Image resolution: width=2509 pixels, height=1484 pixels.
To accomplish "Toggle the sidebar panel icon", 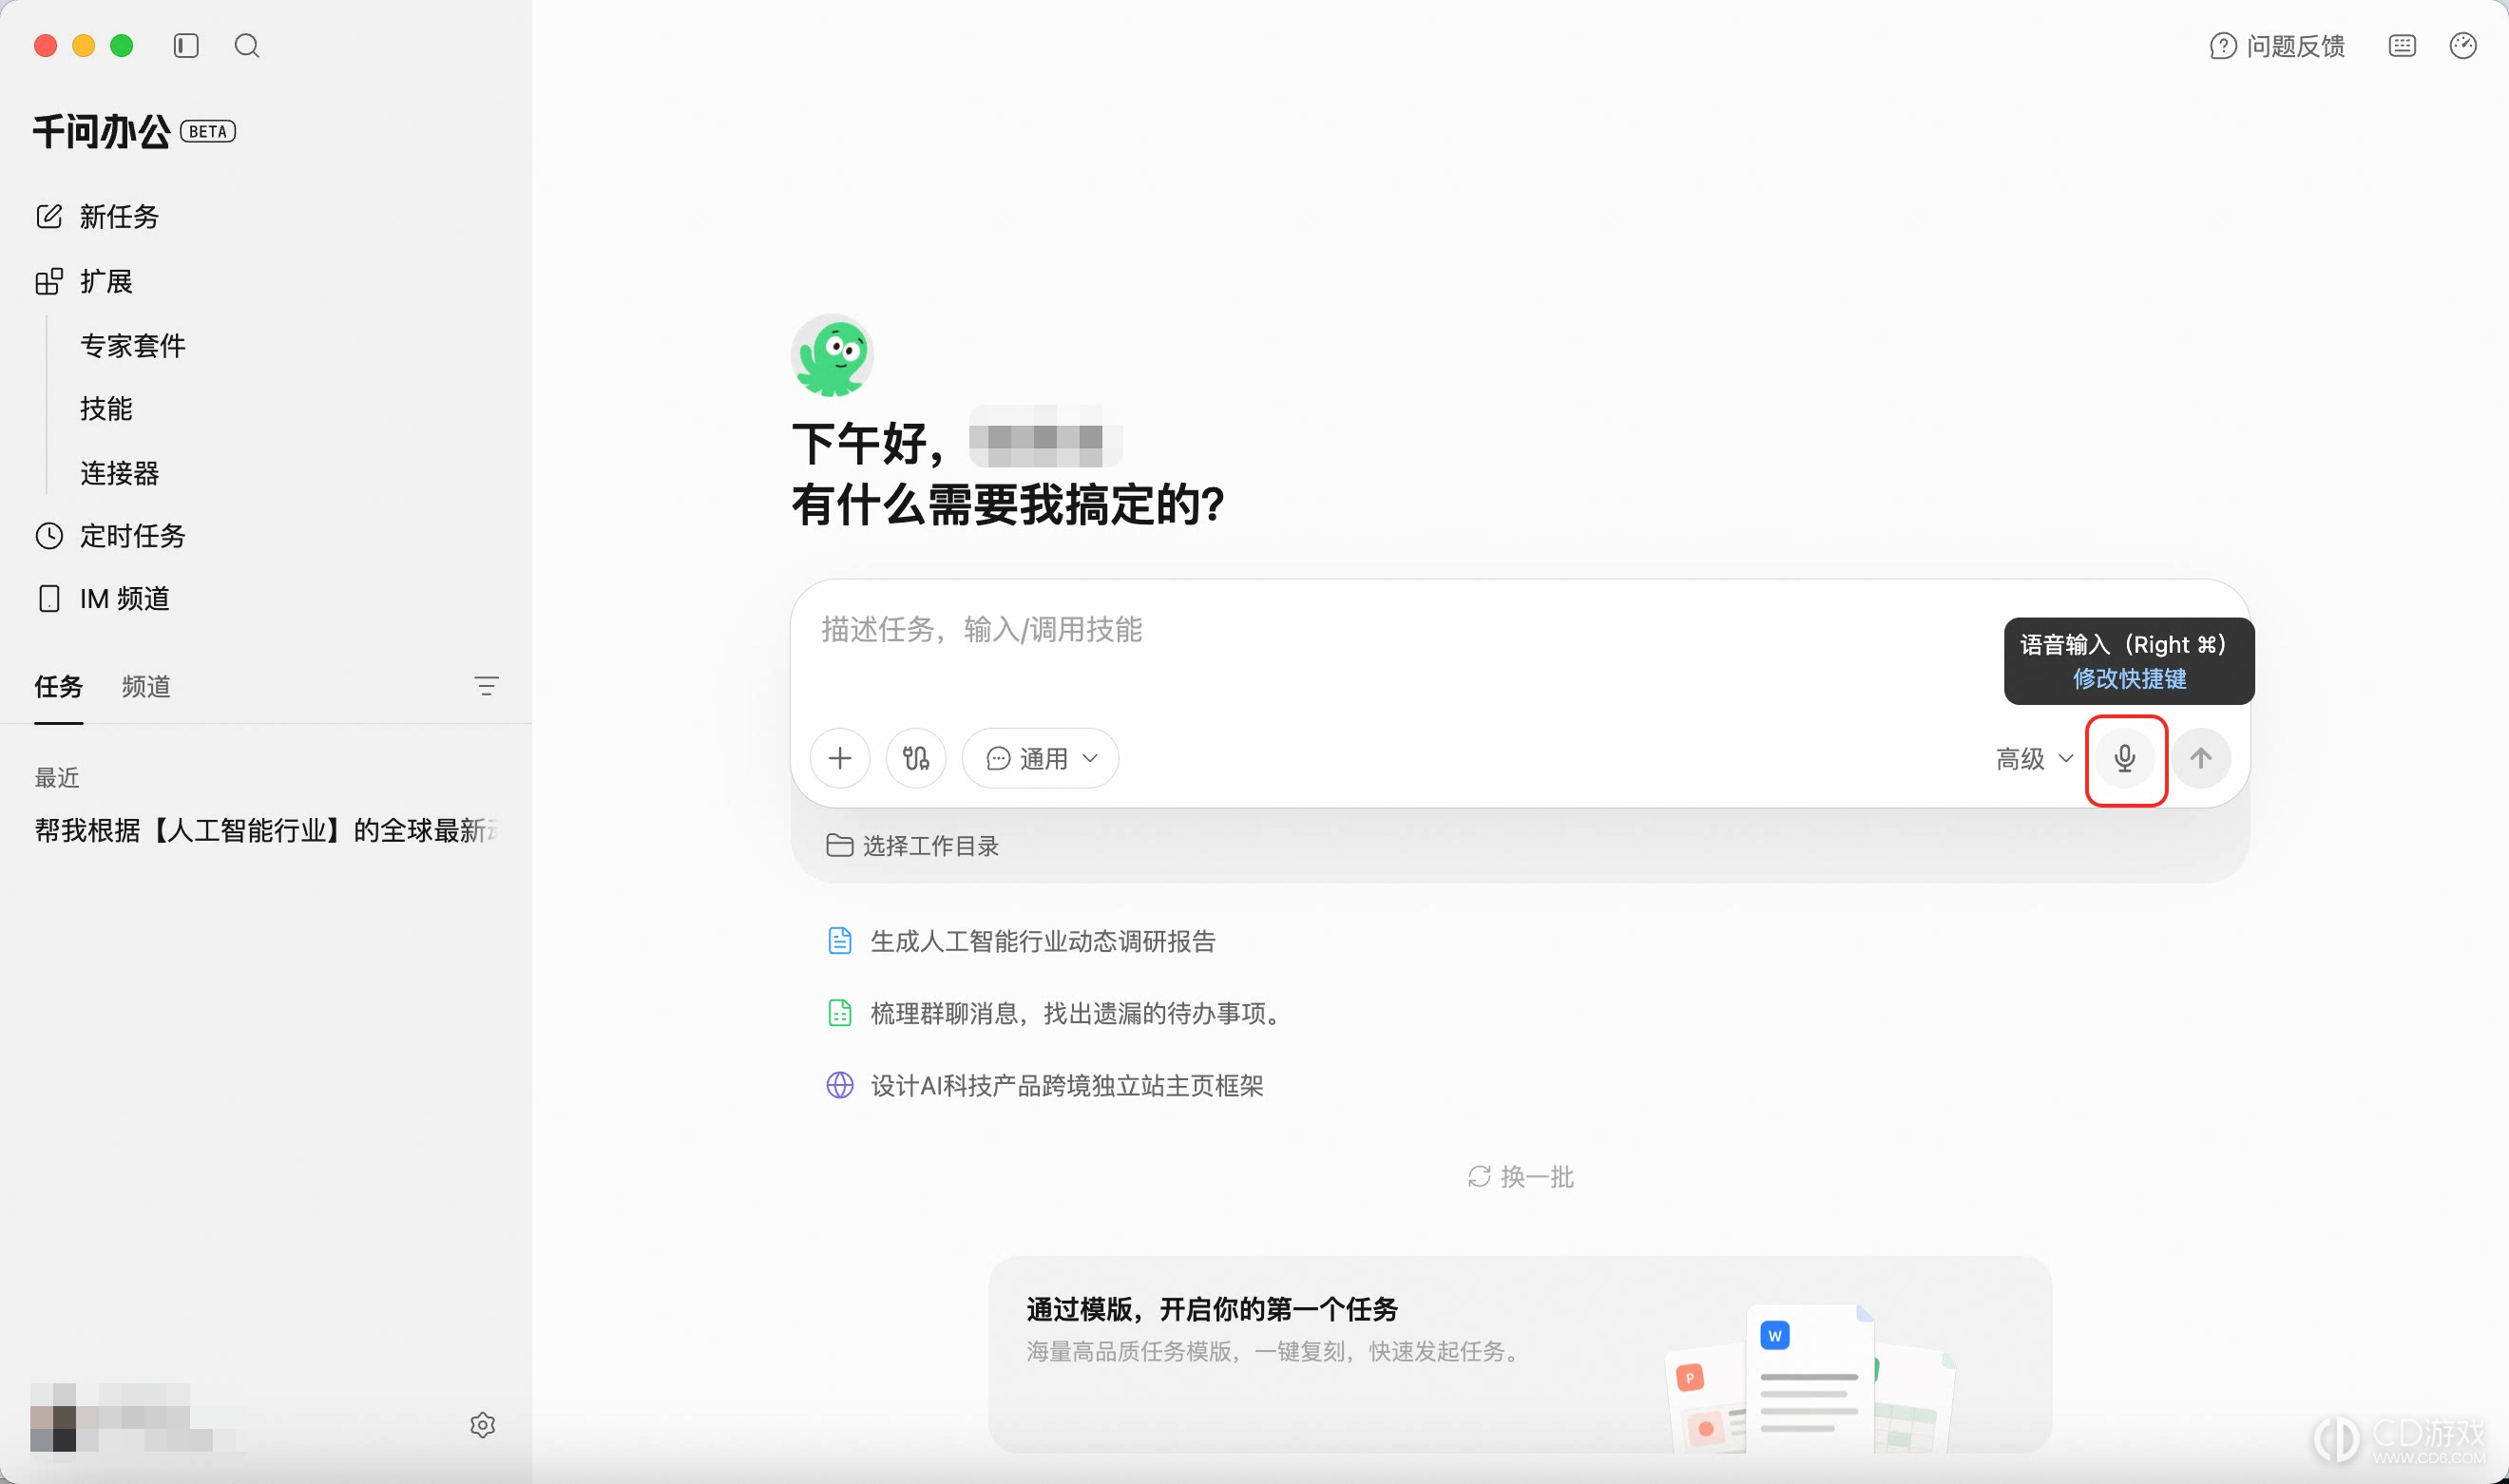I will point(186,46).
